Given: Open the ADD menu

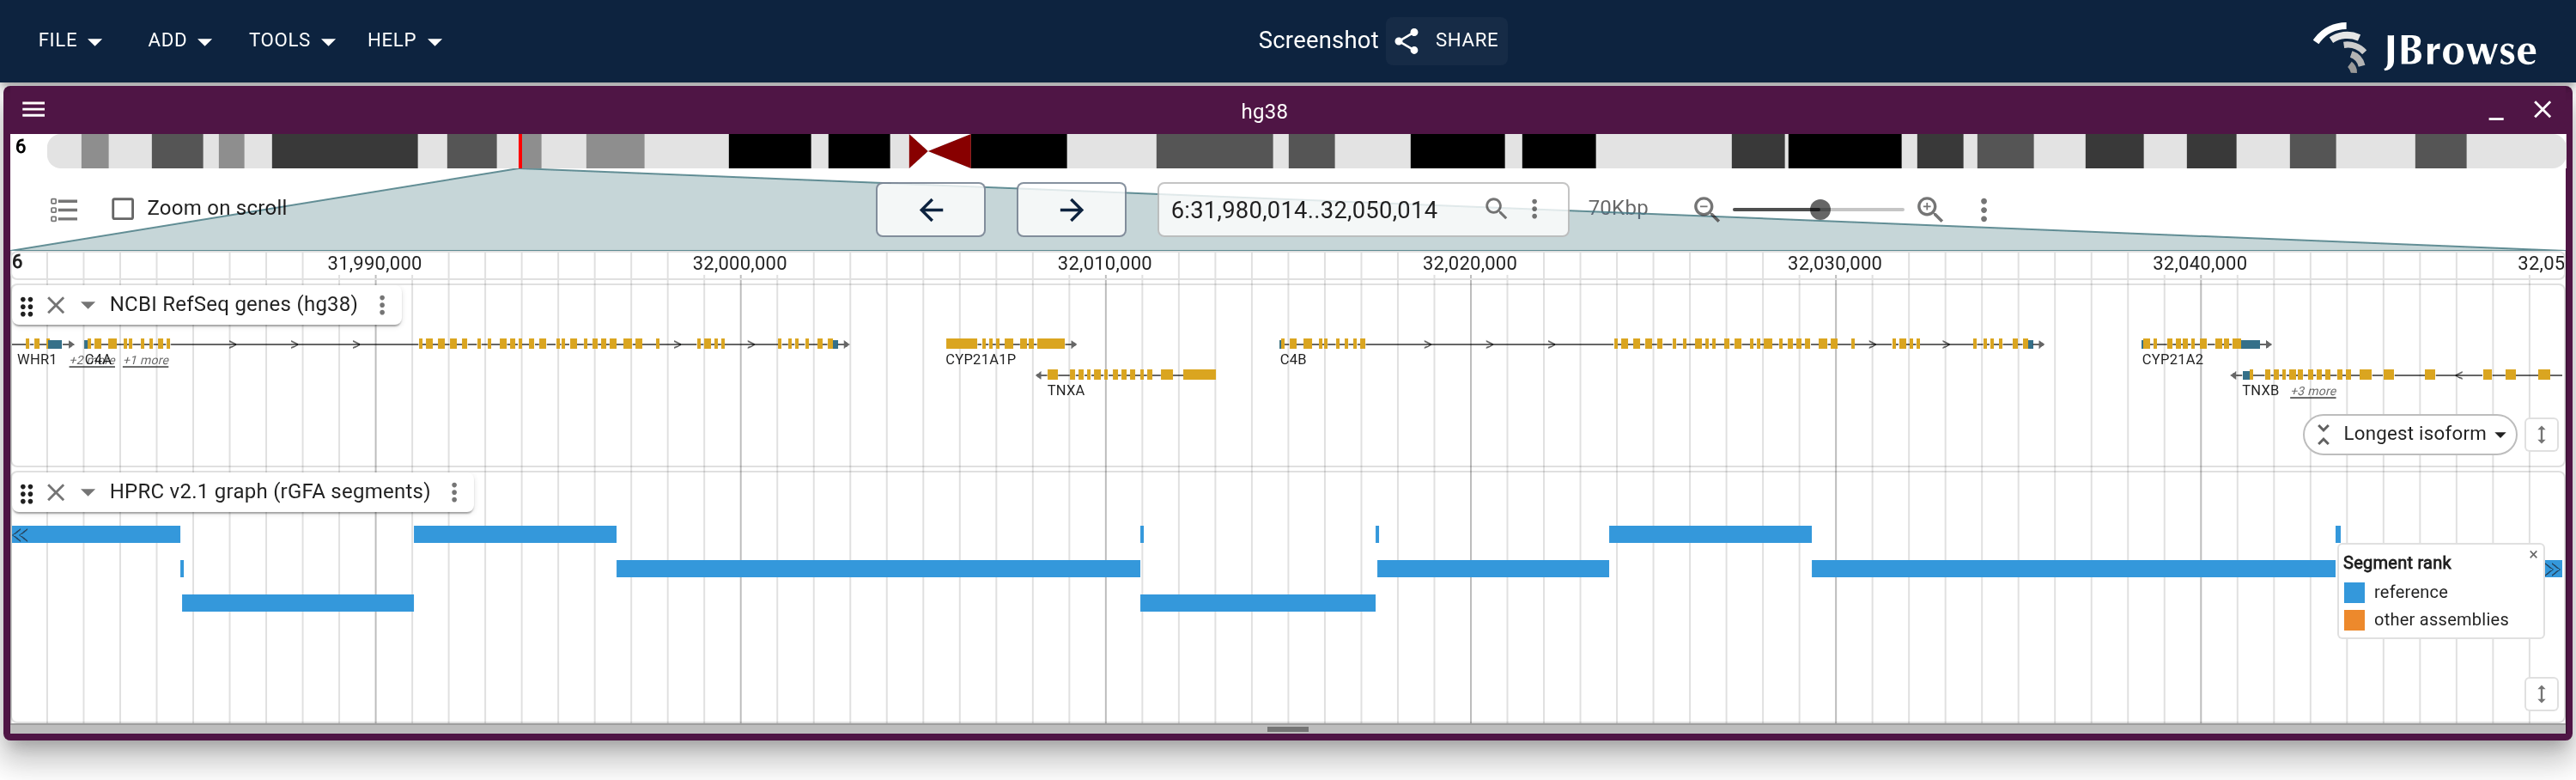Looking at the screenshot, I should tap(179, 40).
